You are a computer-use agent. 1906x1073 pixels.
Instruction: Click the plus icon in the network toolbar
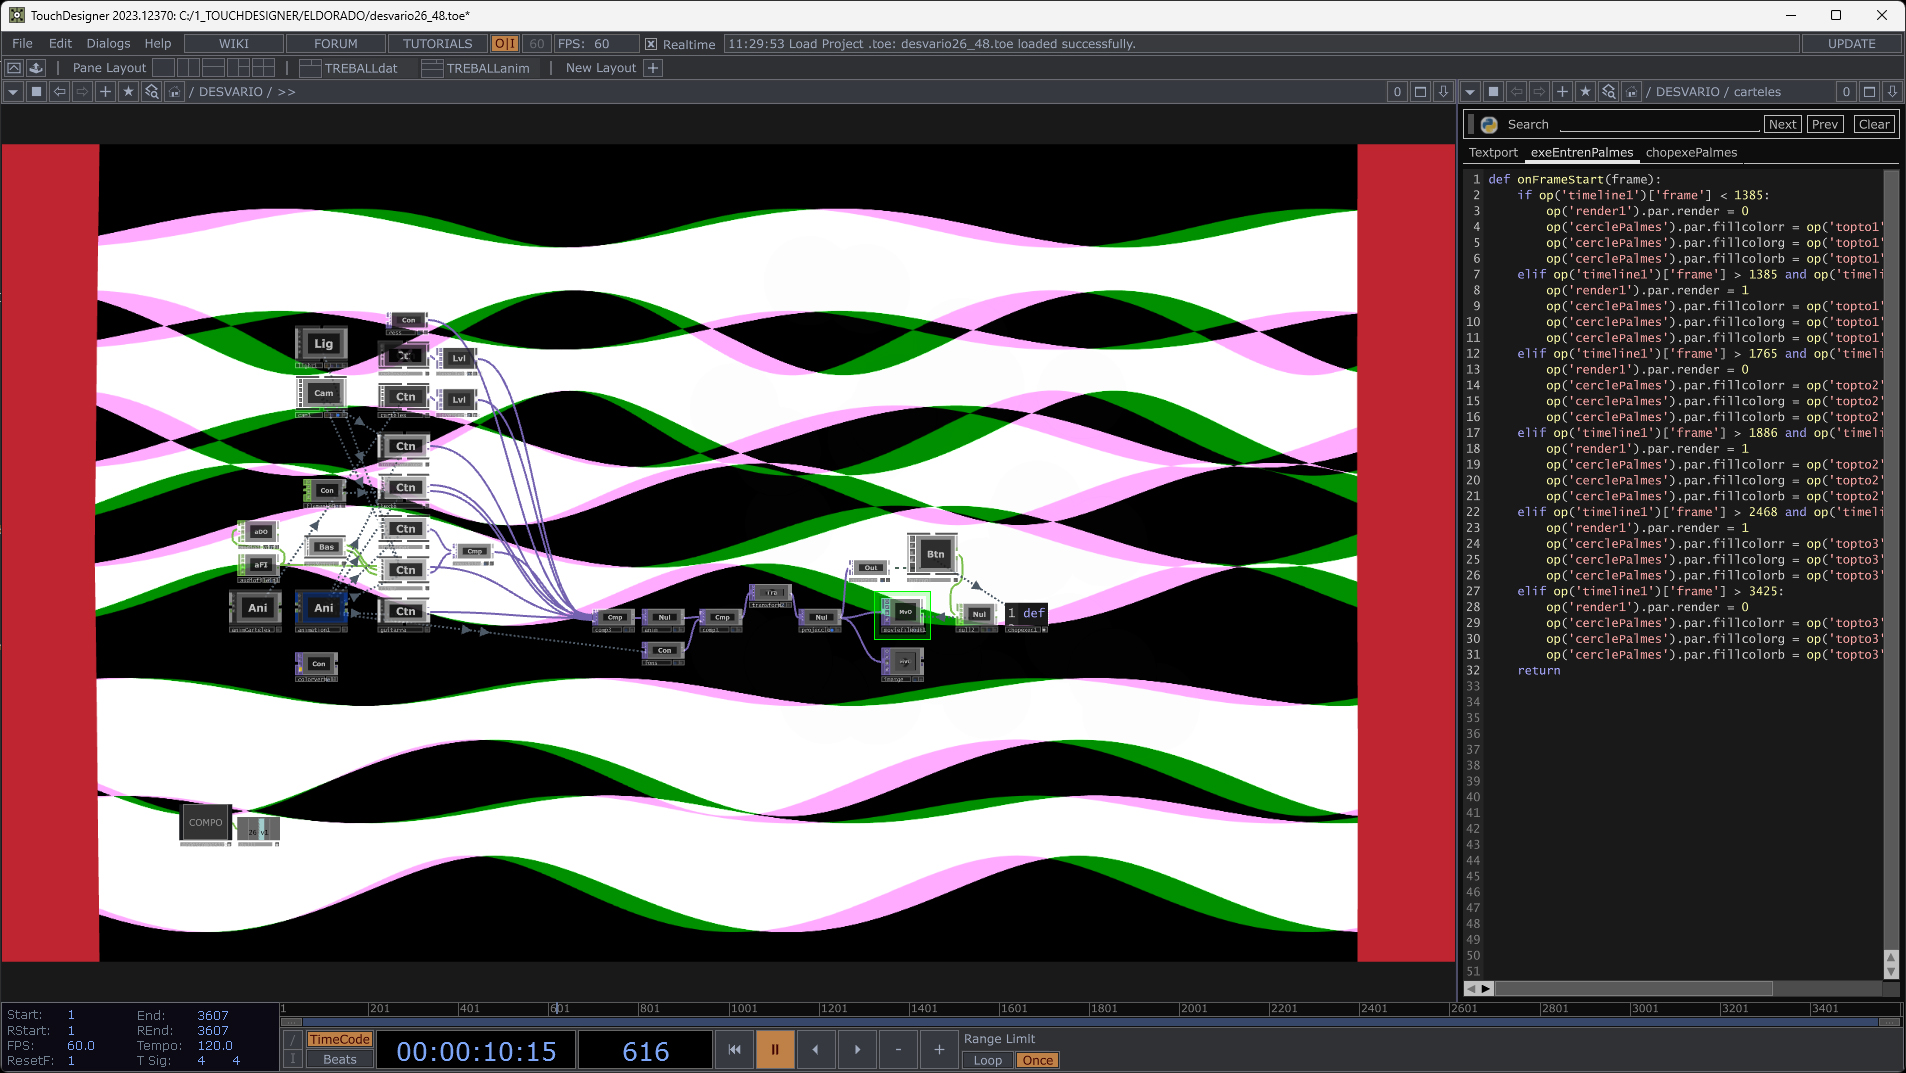[x=105, y=91]
